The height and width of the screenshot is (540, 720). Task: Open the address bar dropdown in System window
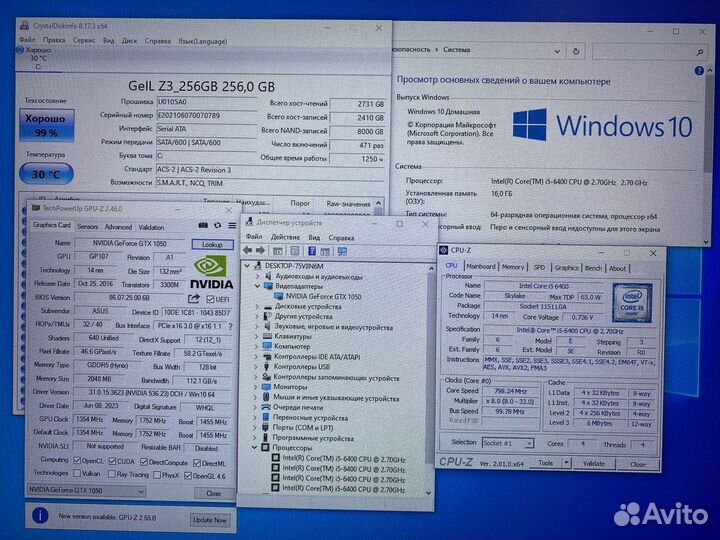[557, 51]
